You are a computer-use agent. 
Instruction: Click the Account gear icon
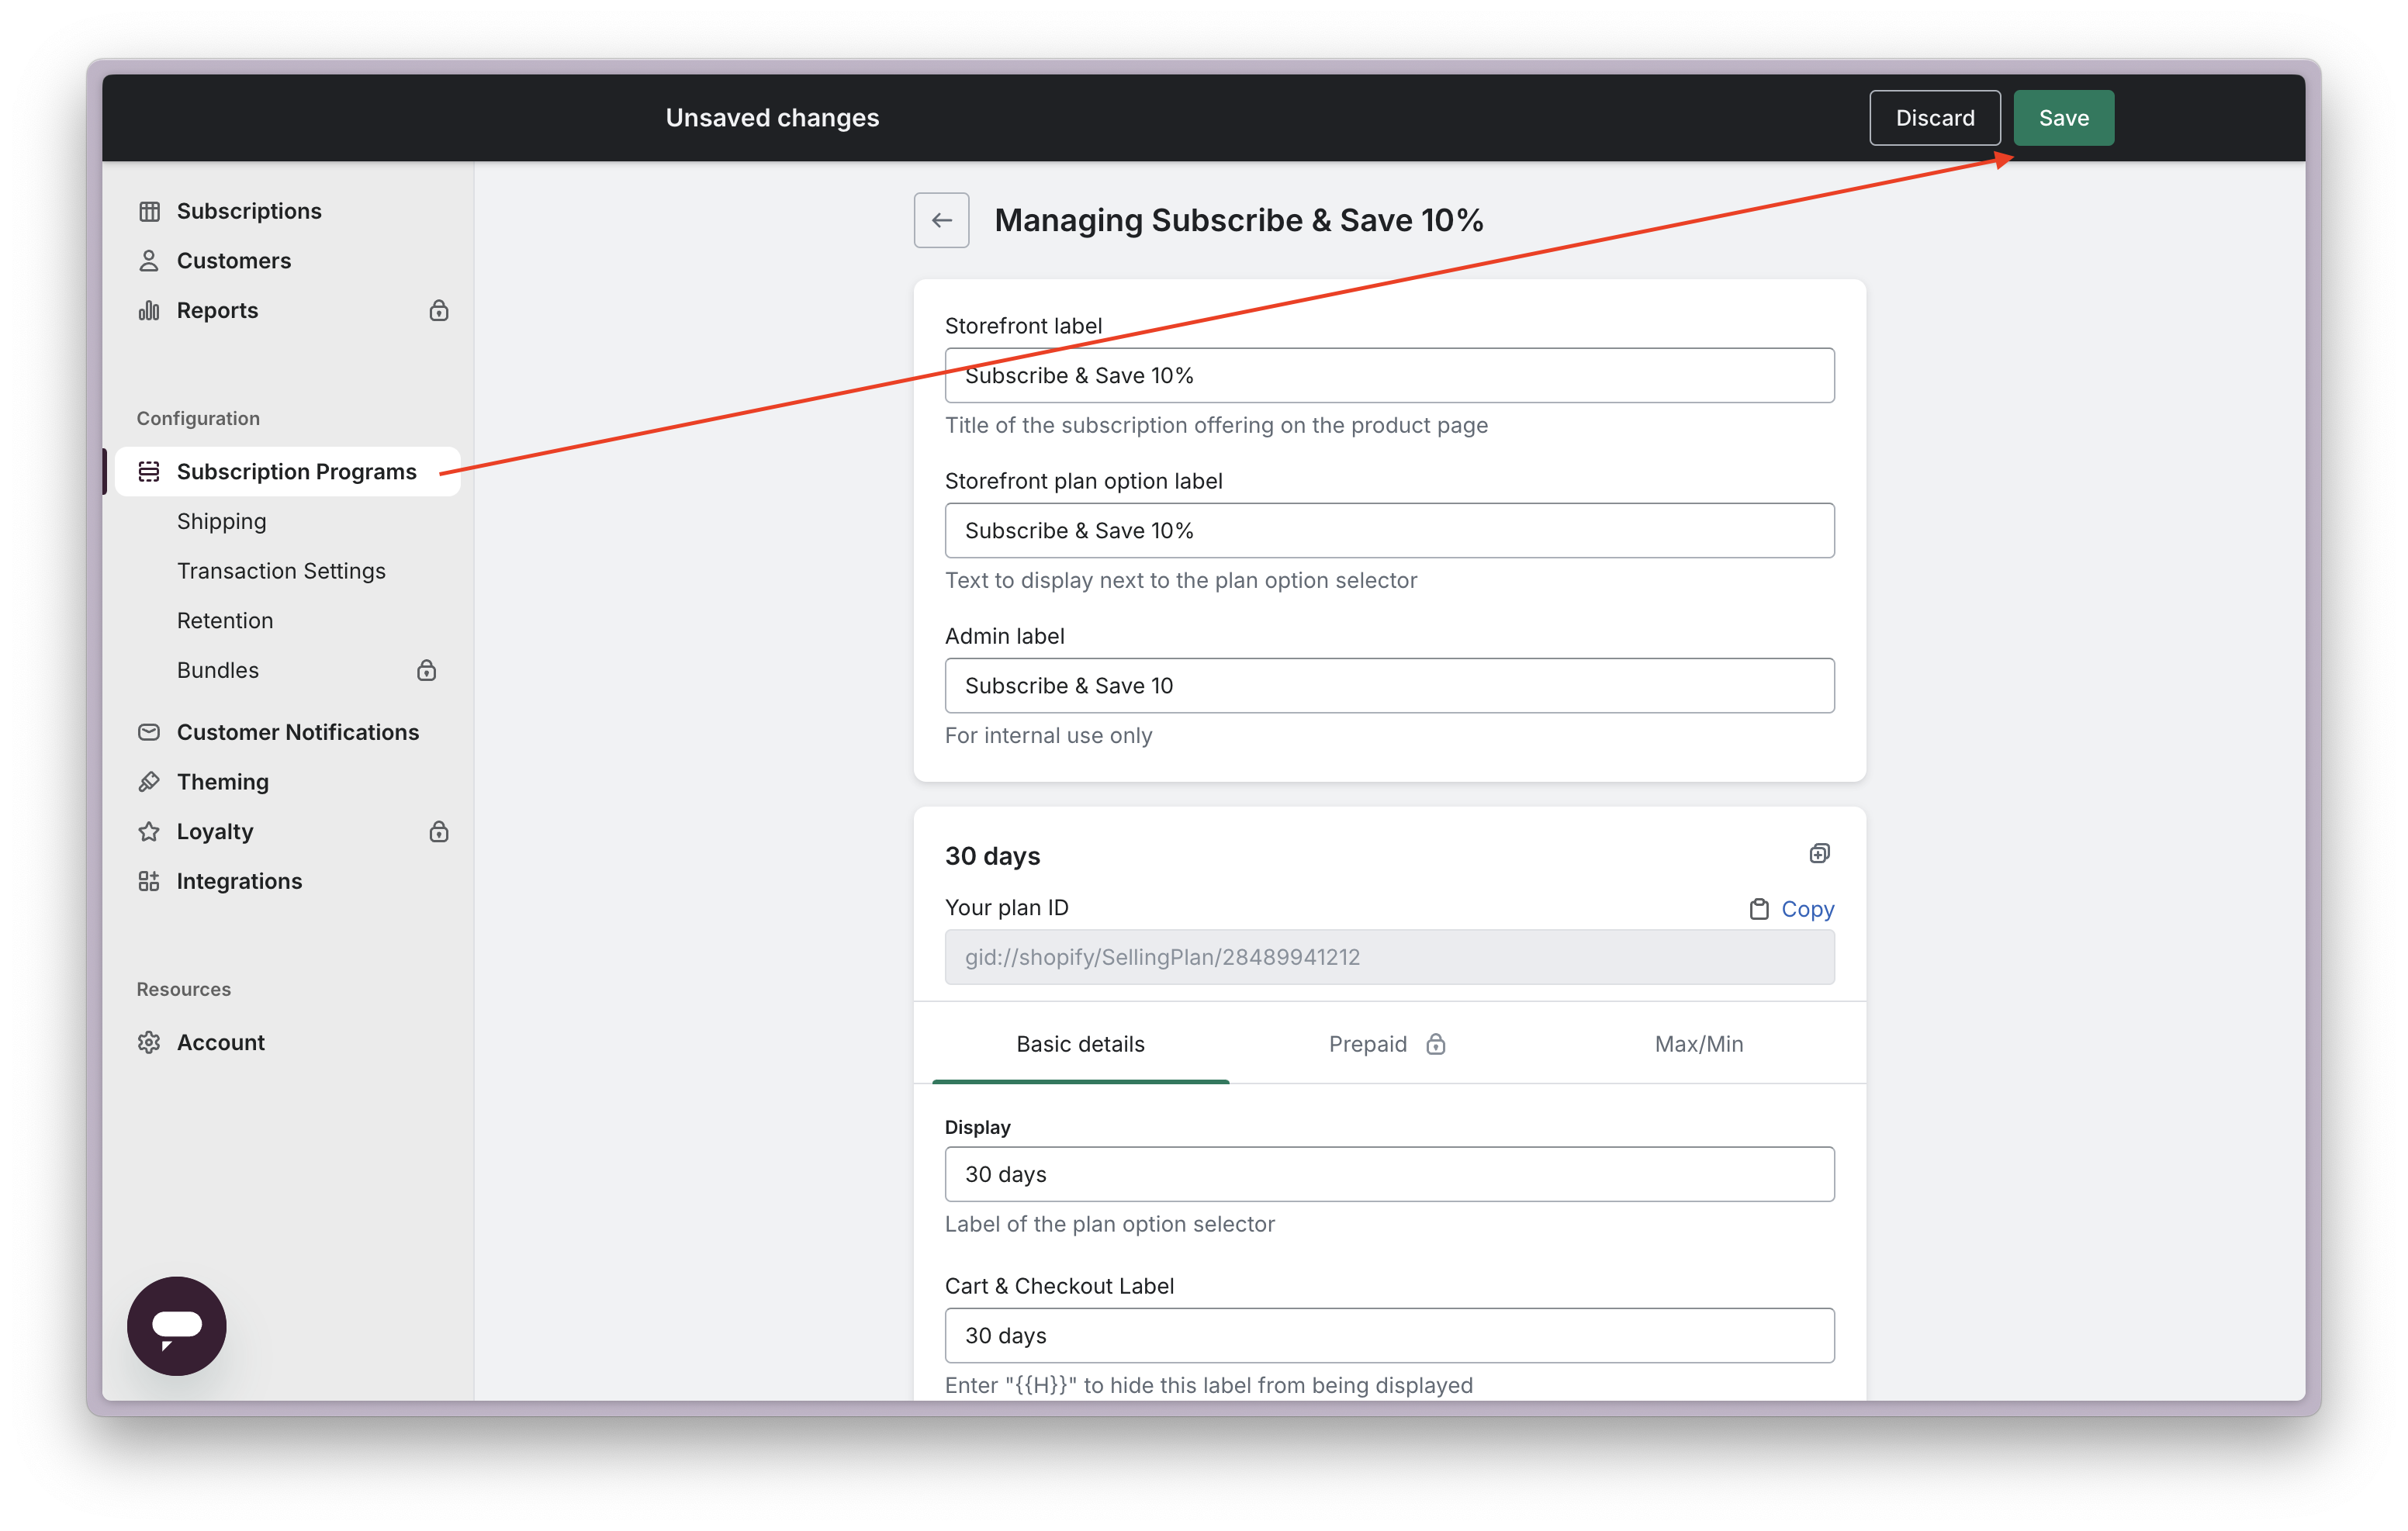[149, 1042]
